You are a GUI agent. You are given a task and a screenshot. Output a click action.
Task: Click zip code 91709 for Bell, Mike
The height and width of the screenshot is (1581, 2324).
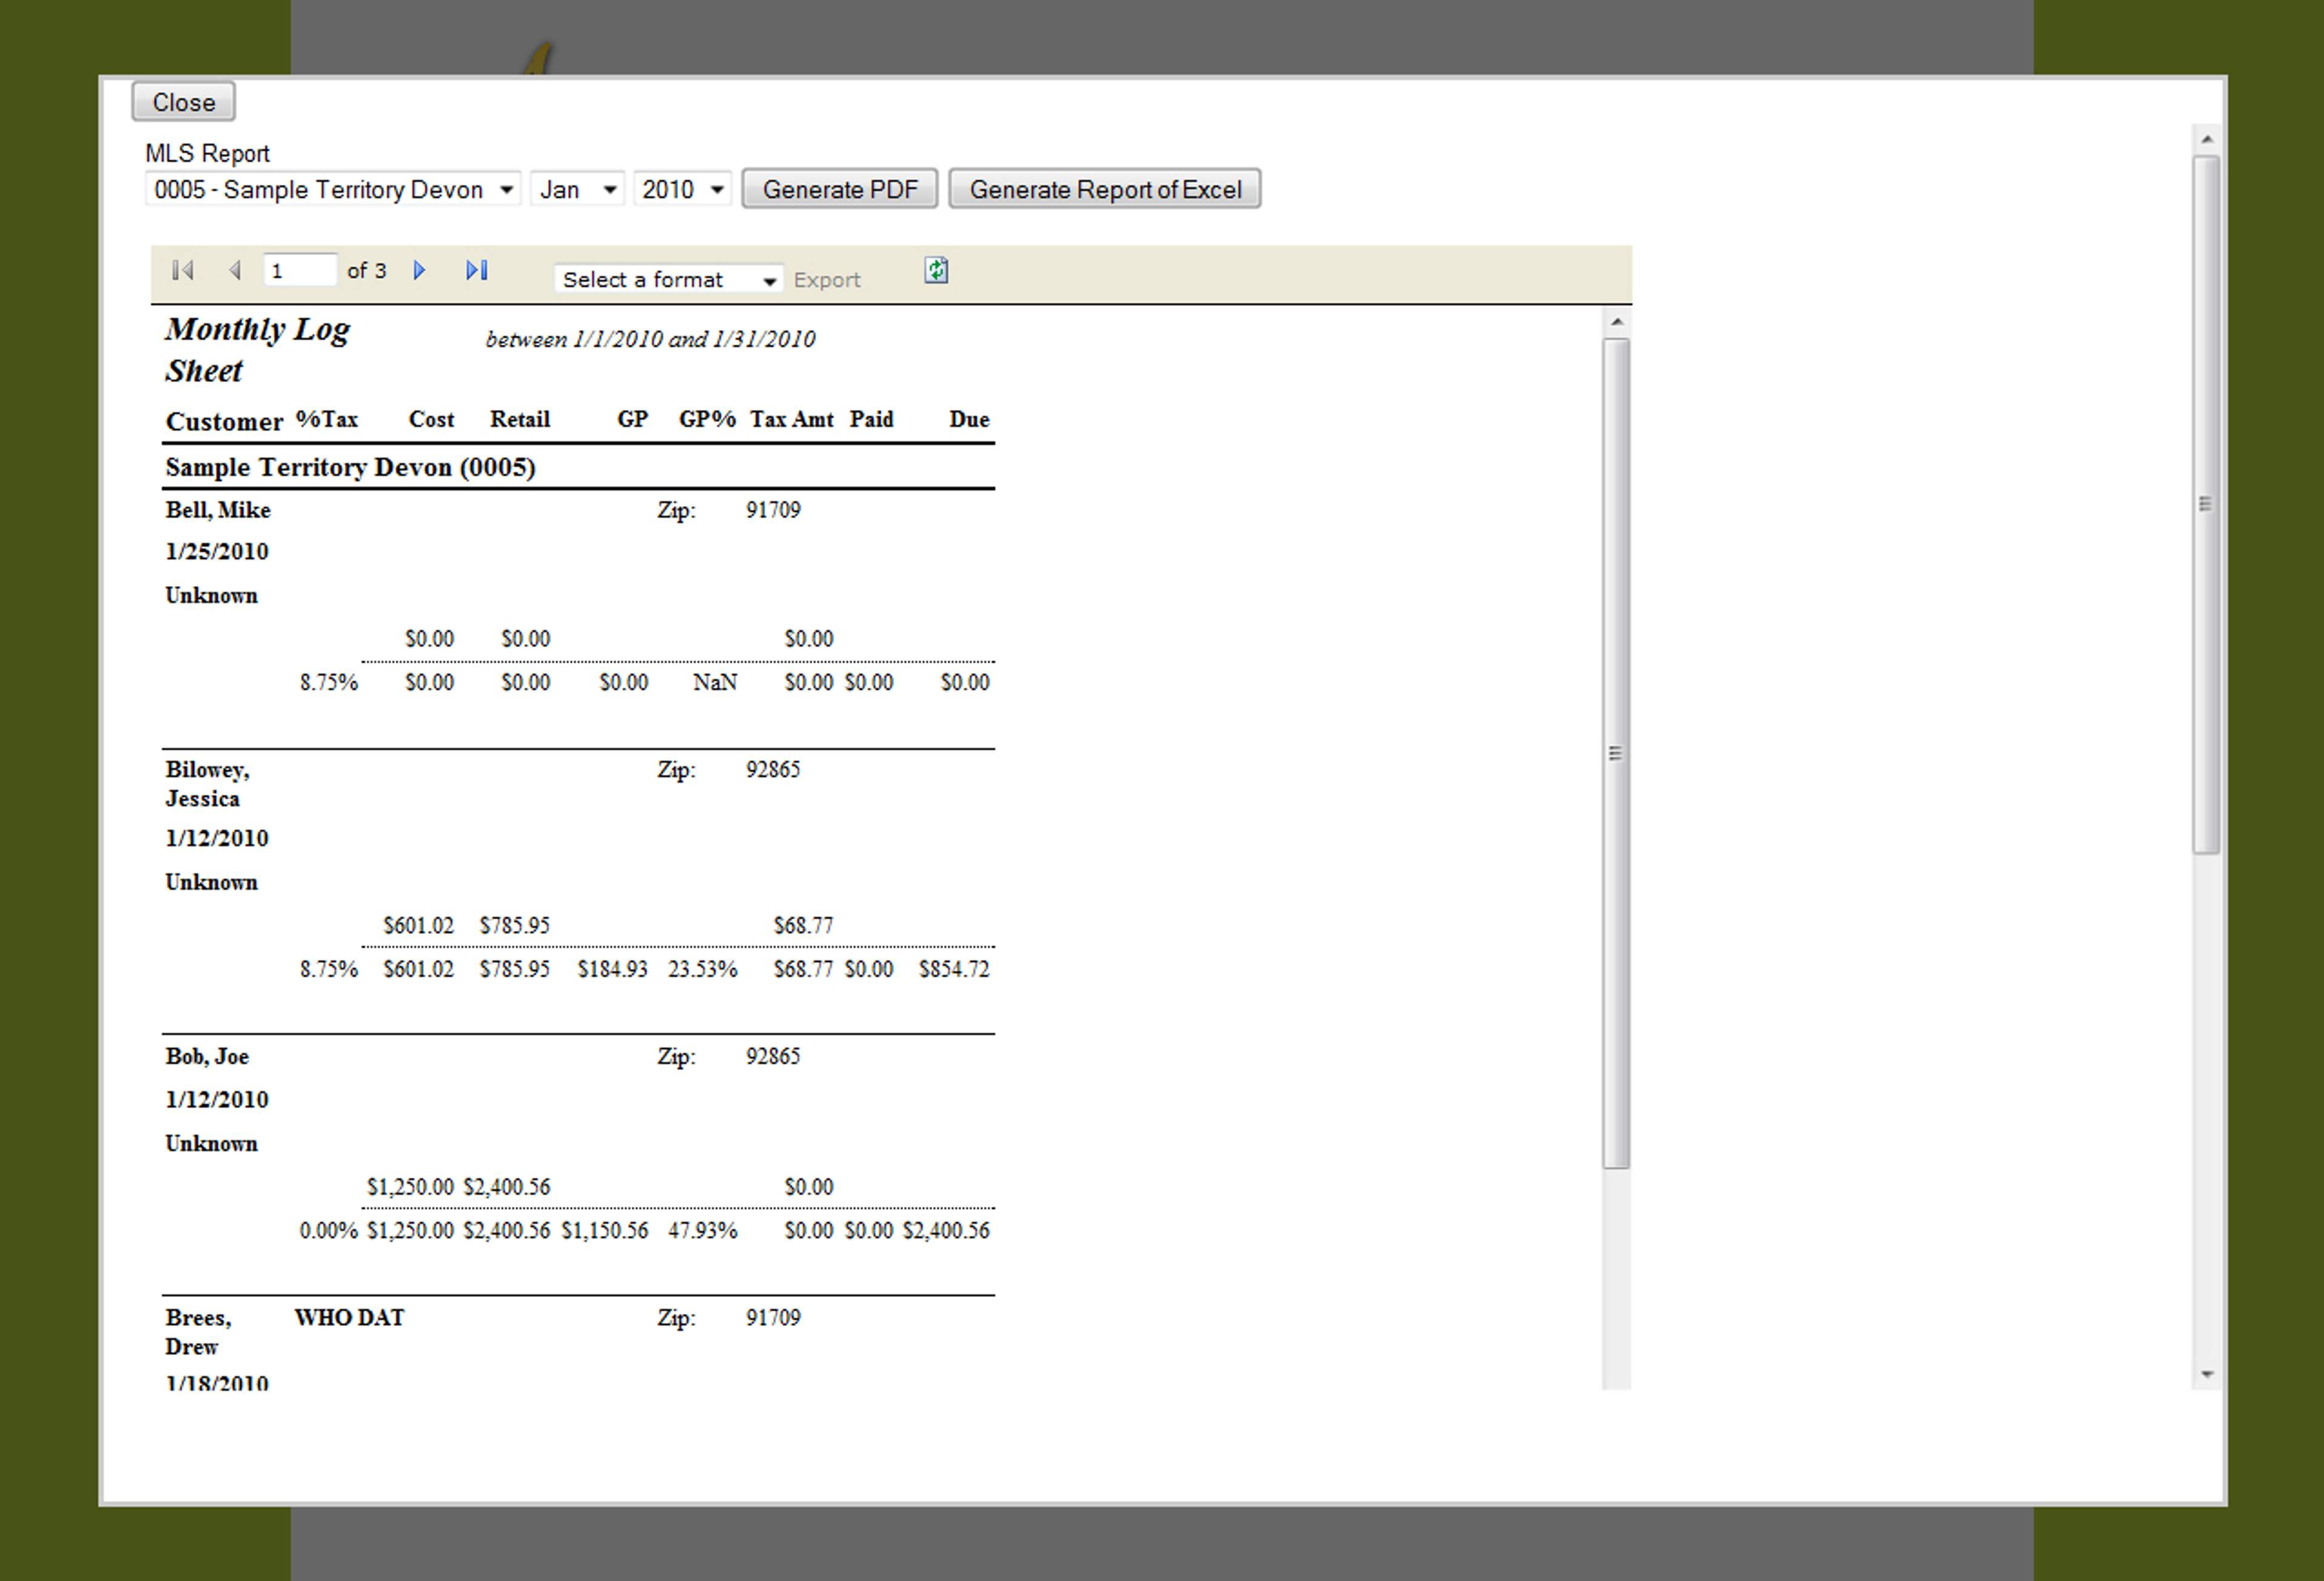coord(773,510)
